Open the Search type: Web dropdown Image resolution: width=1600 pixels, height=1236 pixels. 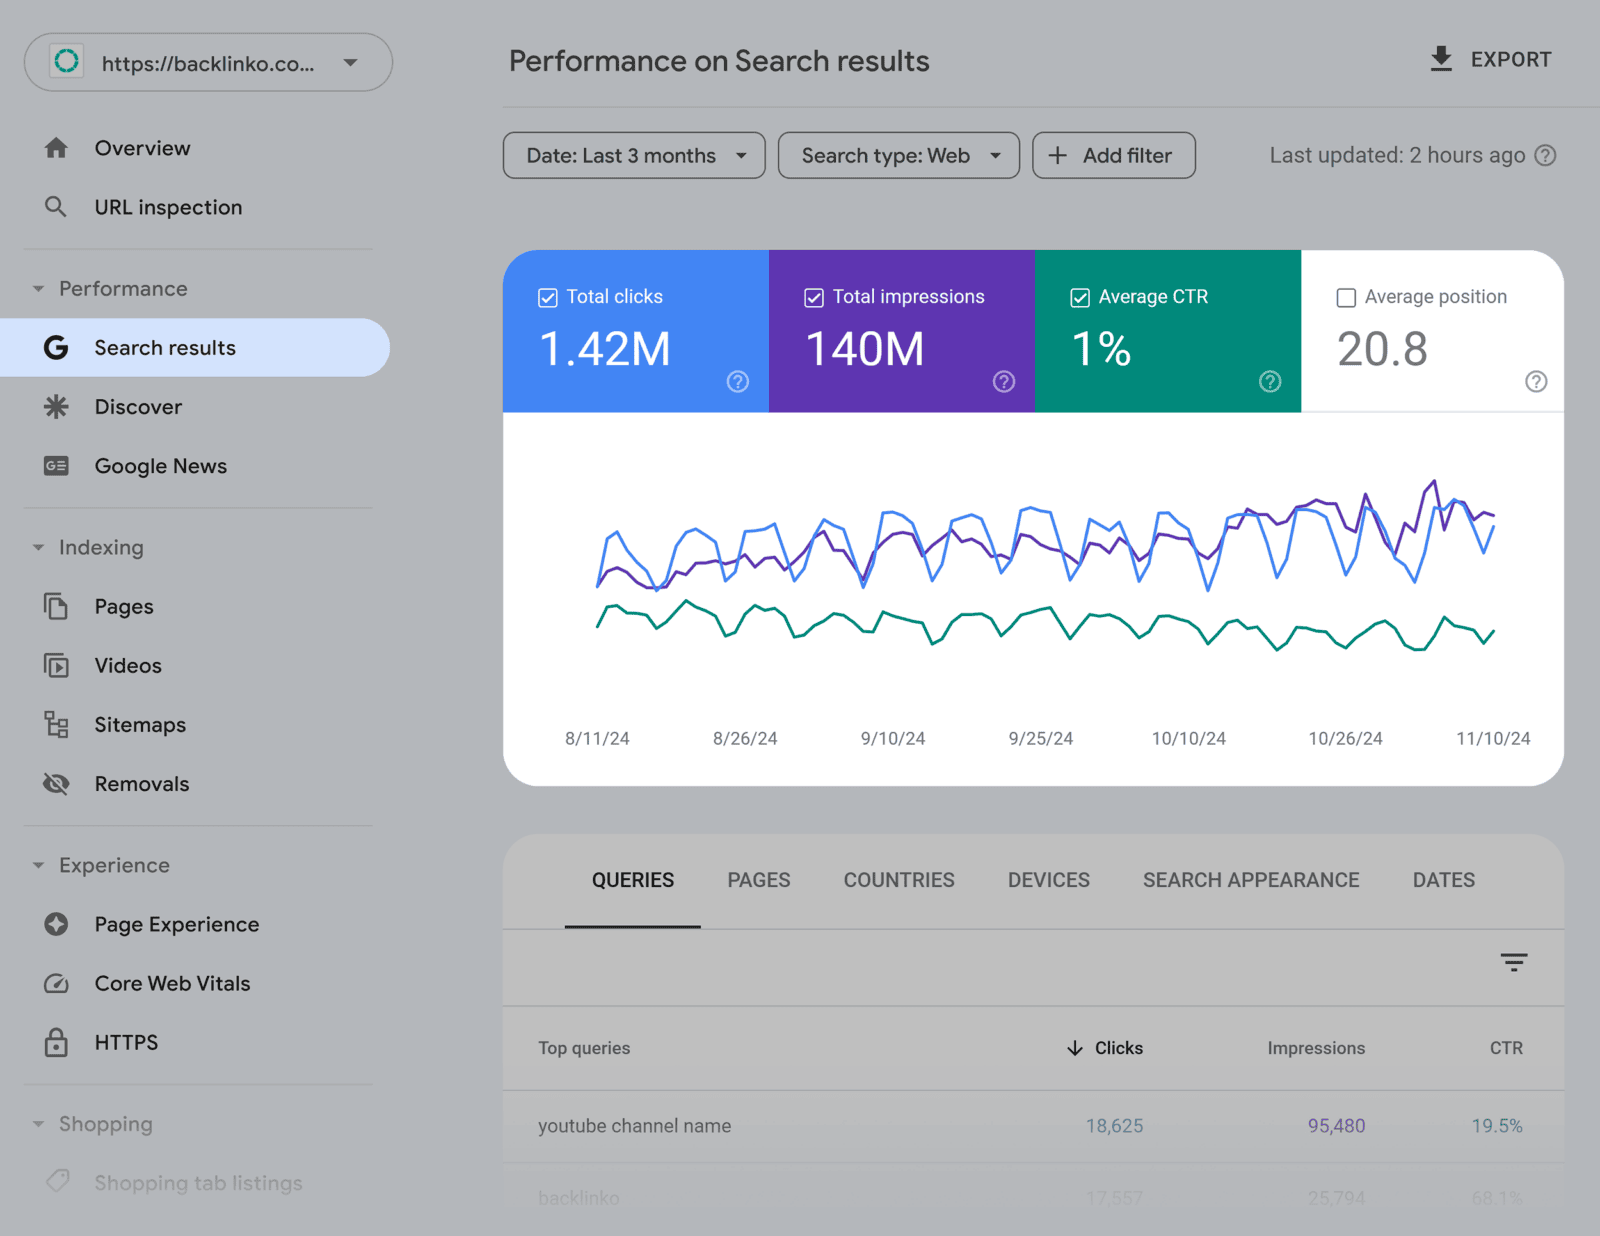click(898, 156)
